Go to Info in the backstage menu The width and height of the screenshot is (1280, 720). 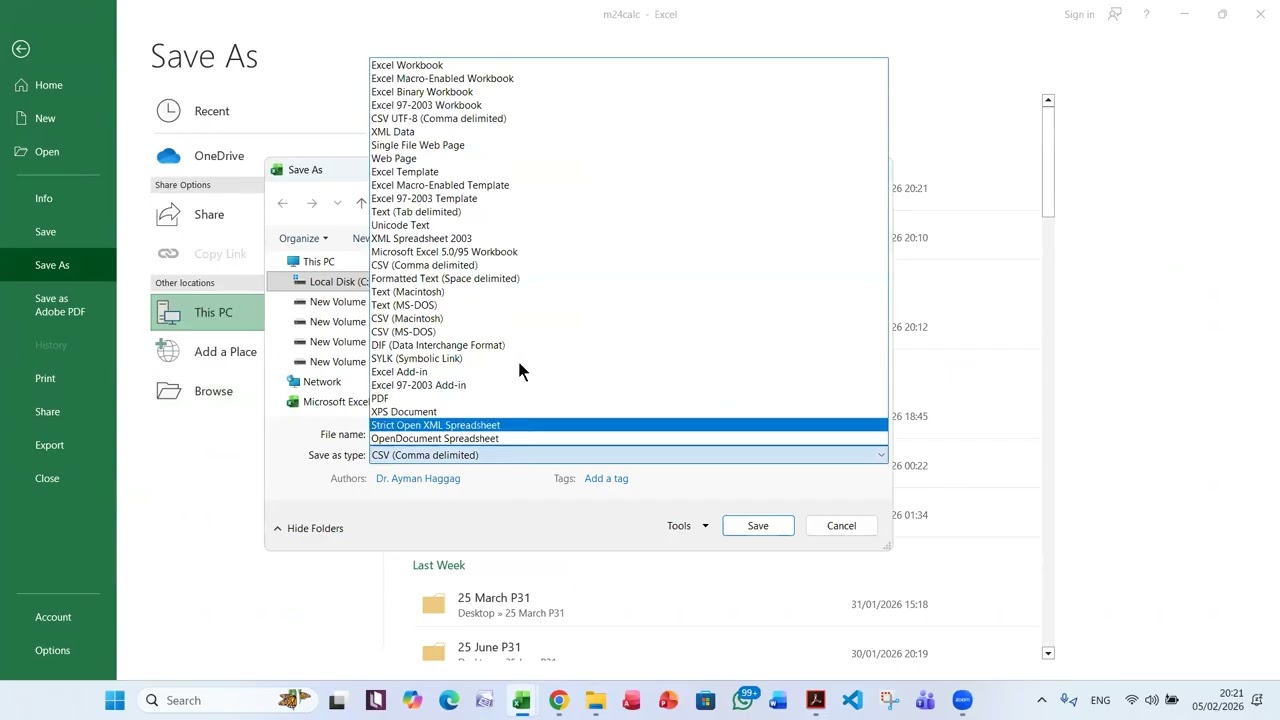(44, 198)
